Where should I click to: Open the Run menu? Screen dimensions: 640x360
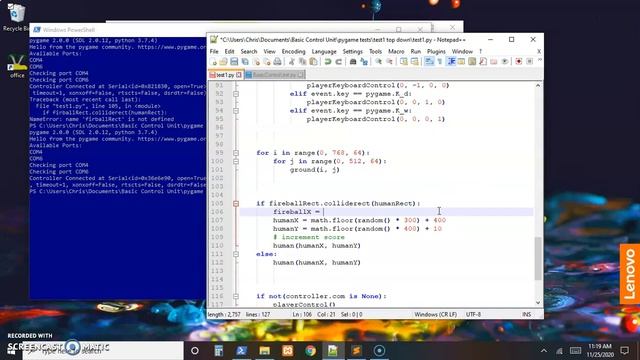pos(416,51)
